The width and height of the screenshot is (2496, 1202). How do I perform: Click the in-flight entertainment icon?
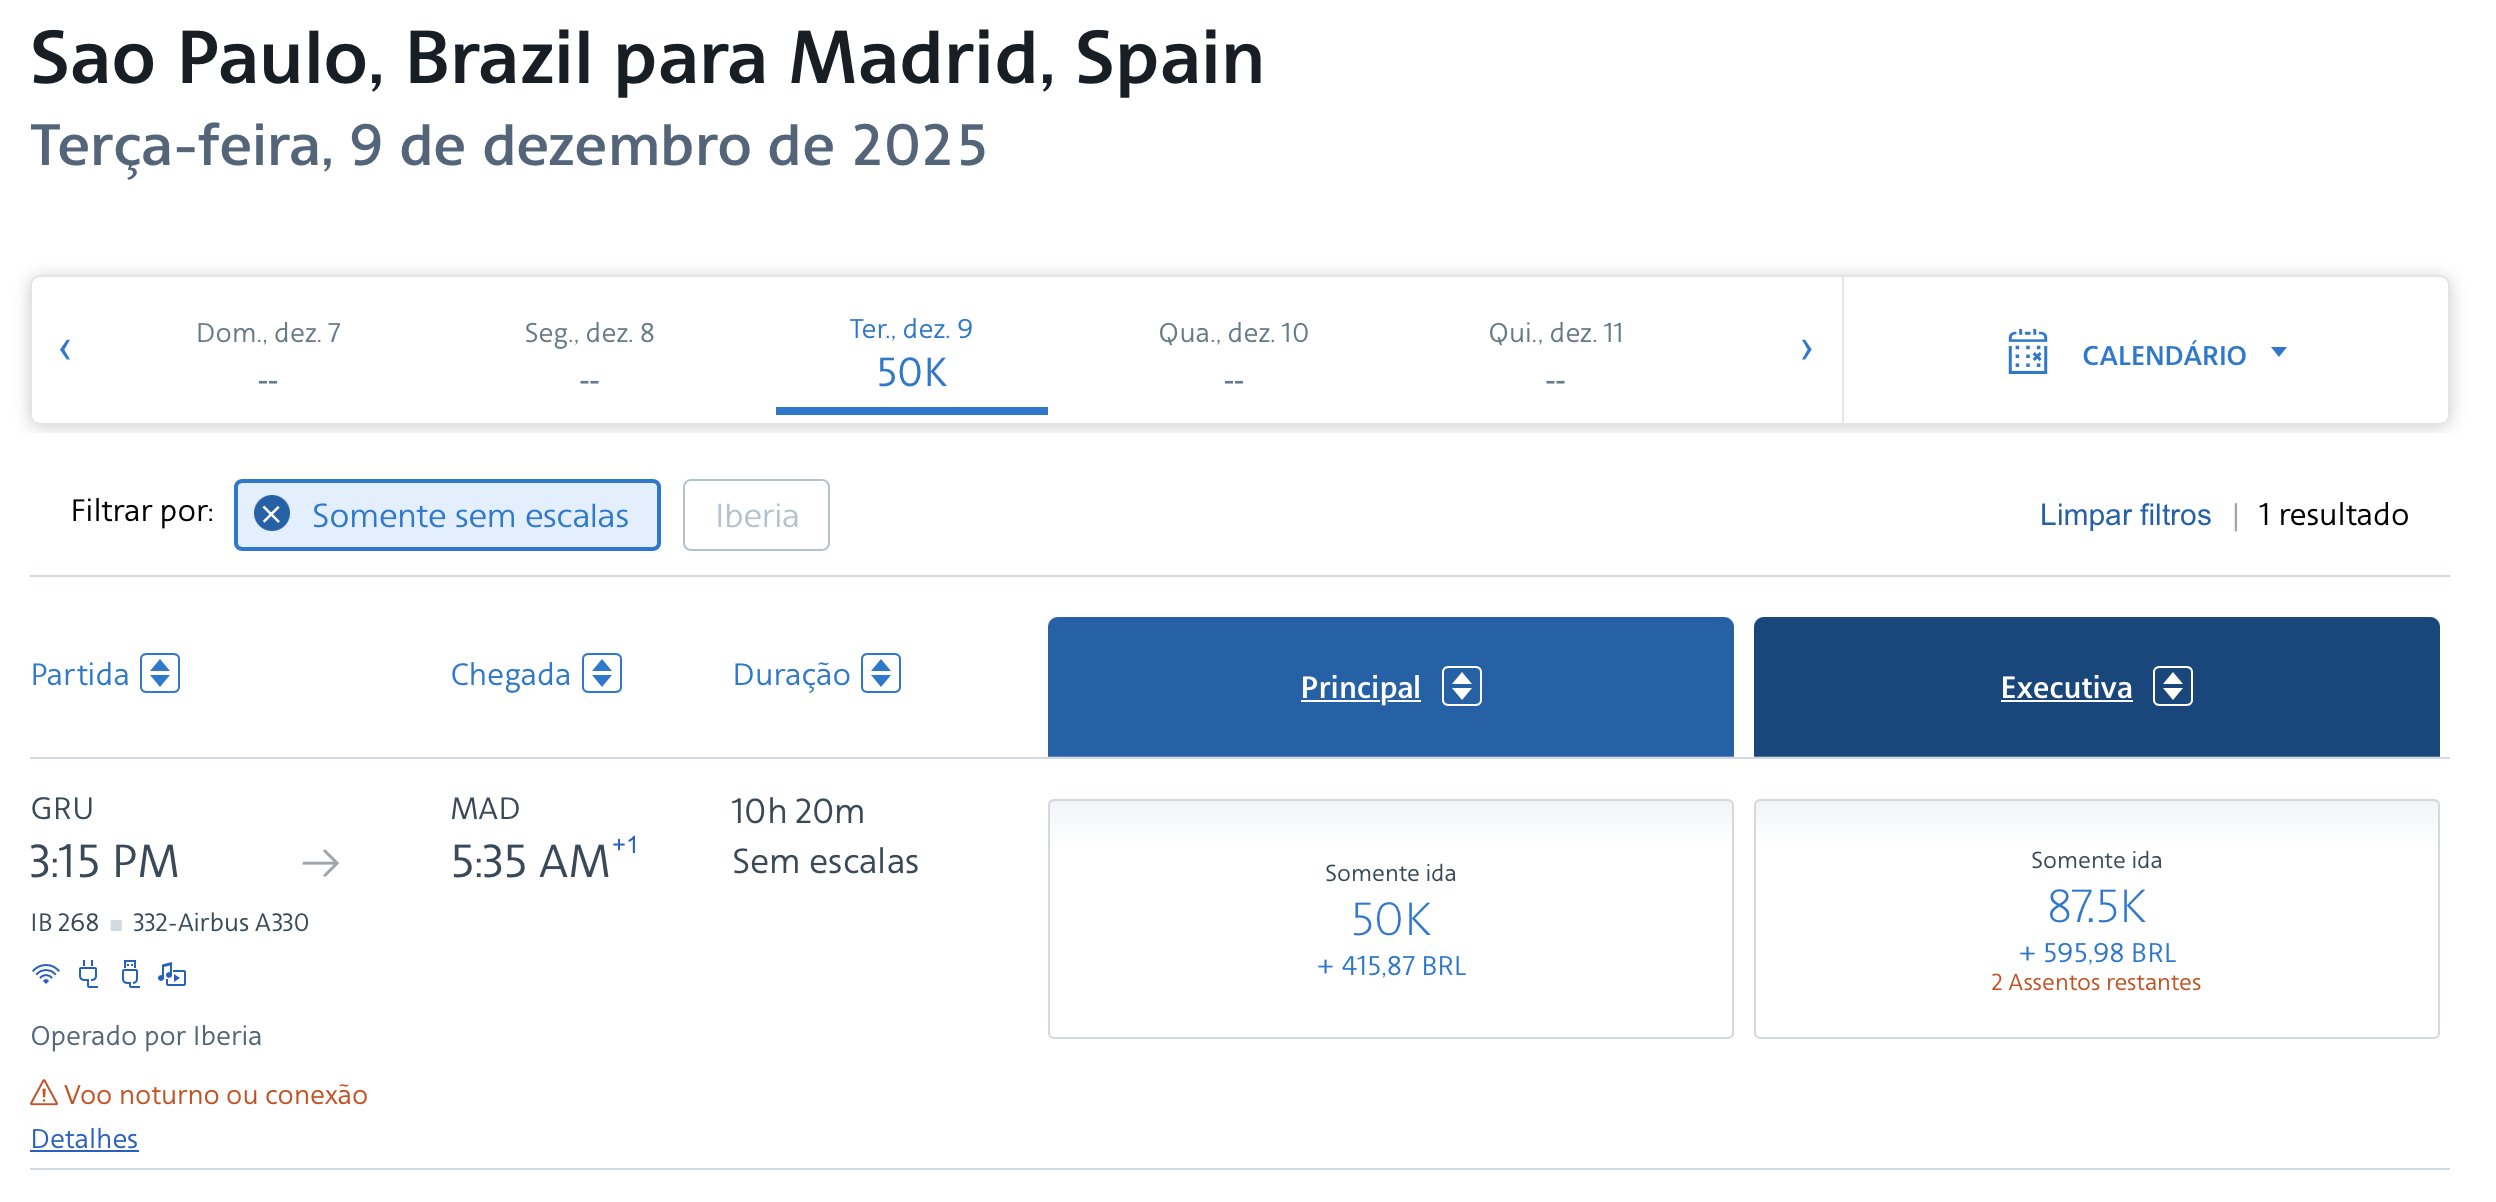(x=172, y=974)
